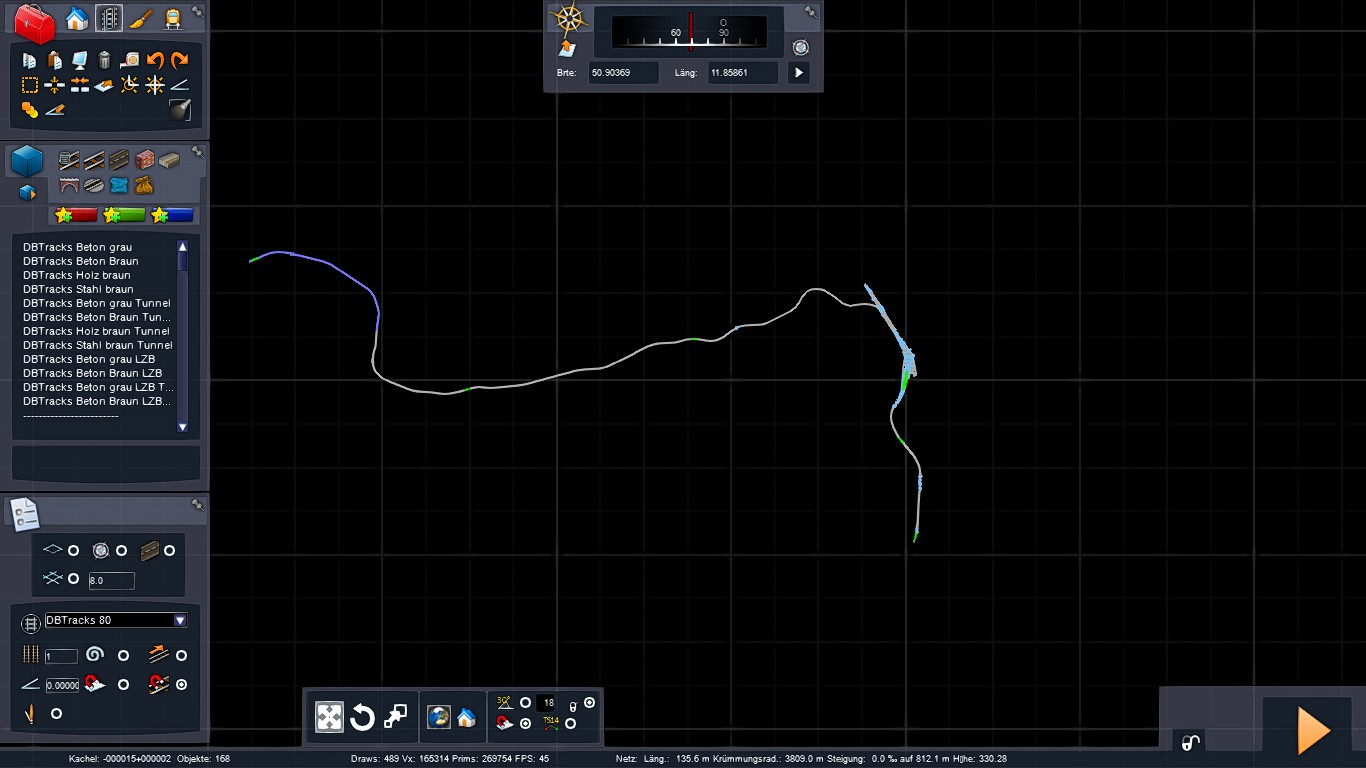
Task: Open the options checklist panel icon
Action: point(25,514)
